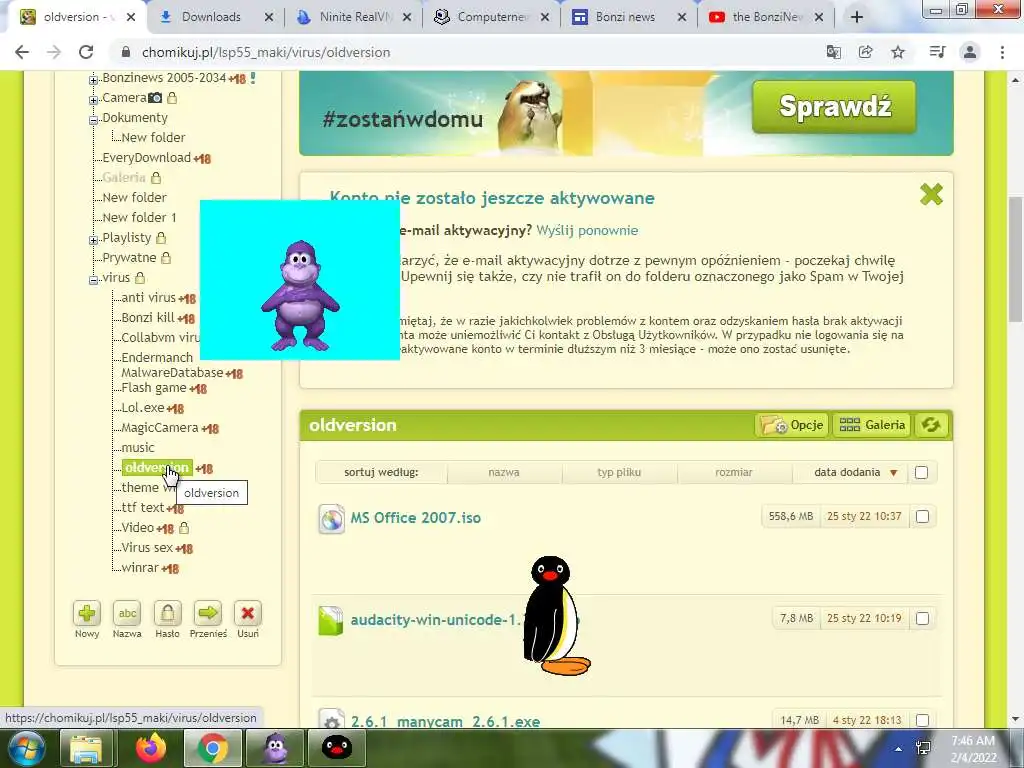
Task: Toggle the select-all checkbox in sort bar
Action: [921, 472]
